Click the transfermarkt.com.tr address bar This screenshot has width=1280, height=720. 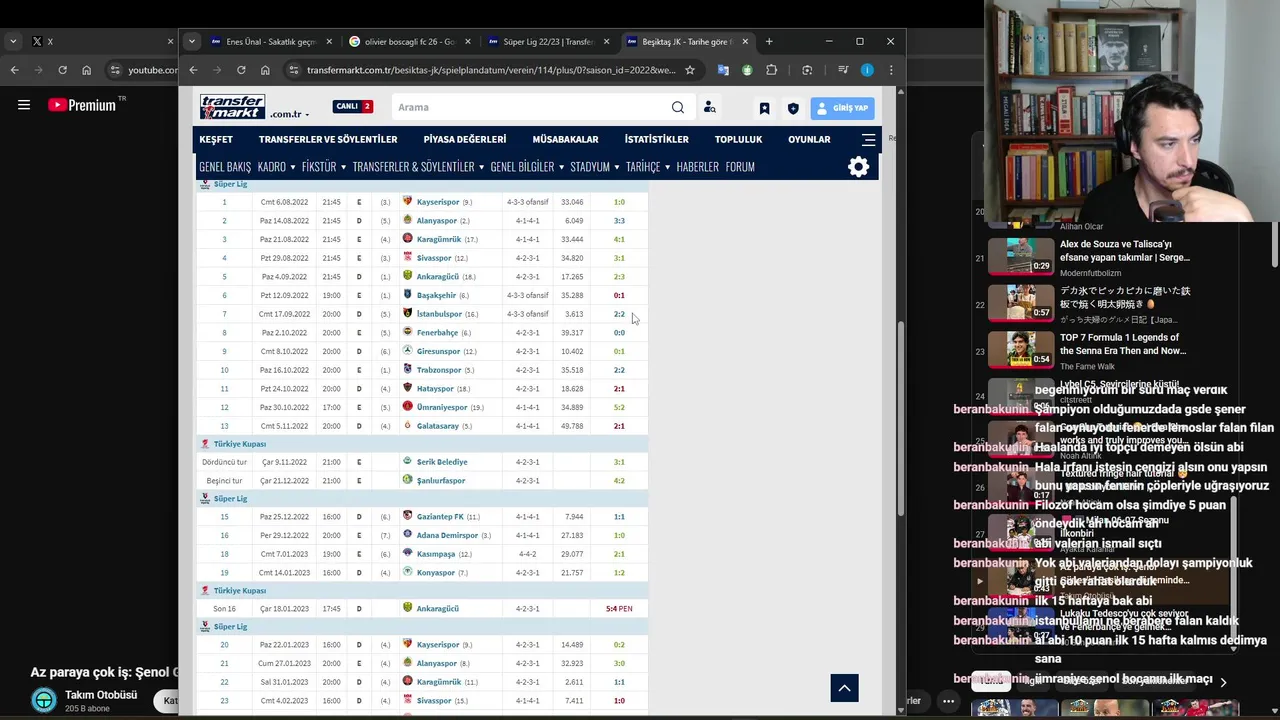490,70
